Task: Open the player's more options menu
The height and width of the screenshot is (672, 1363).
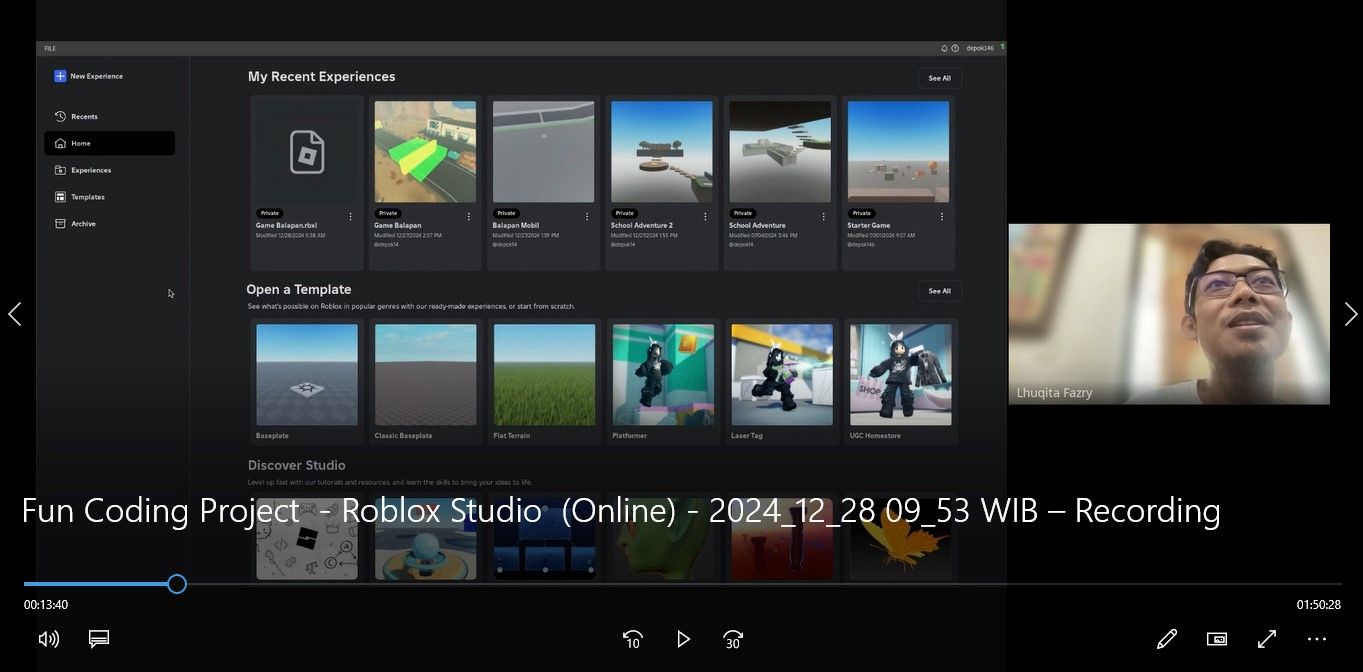Action: click(1317, 639)
